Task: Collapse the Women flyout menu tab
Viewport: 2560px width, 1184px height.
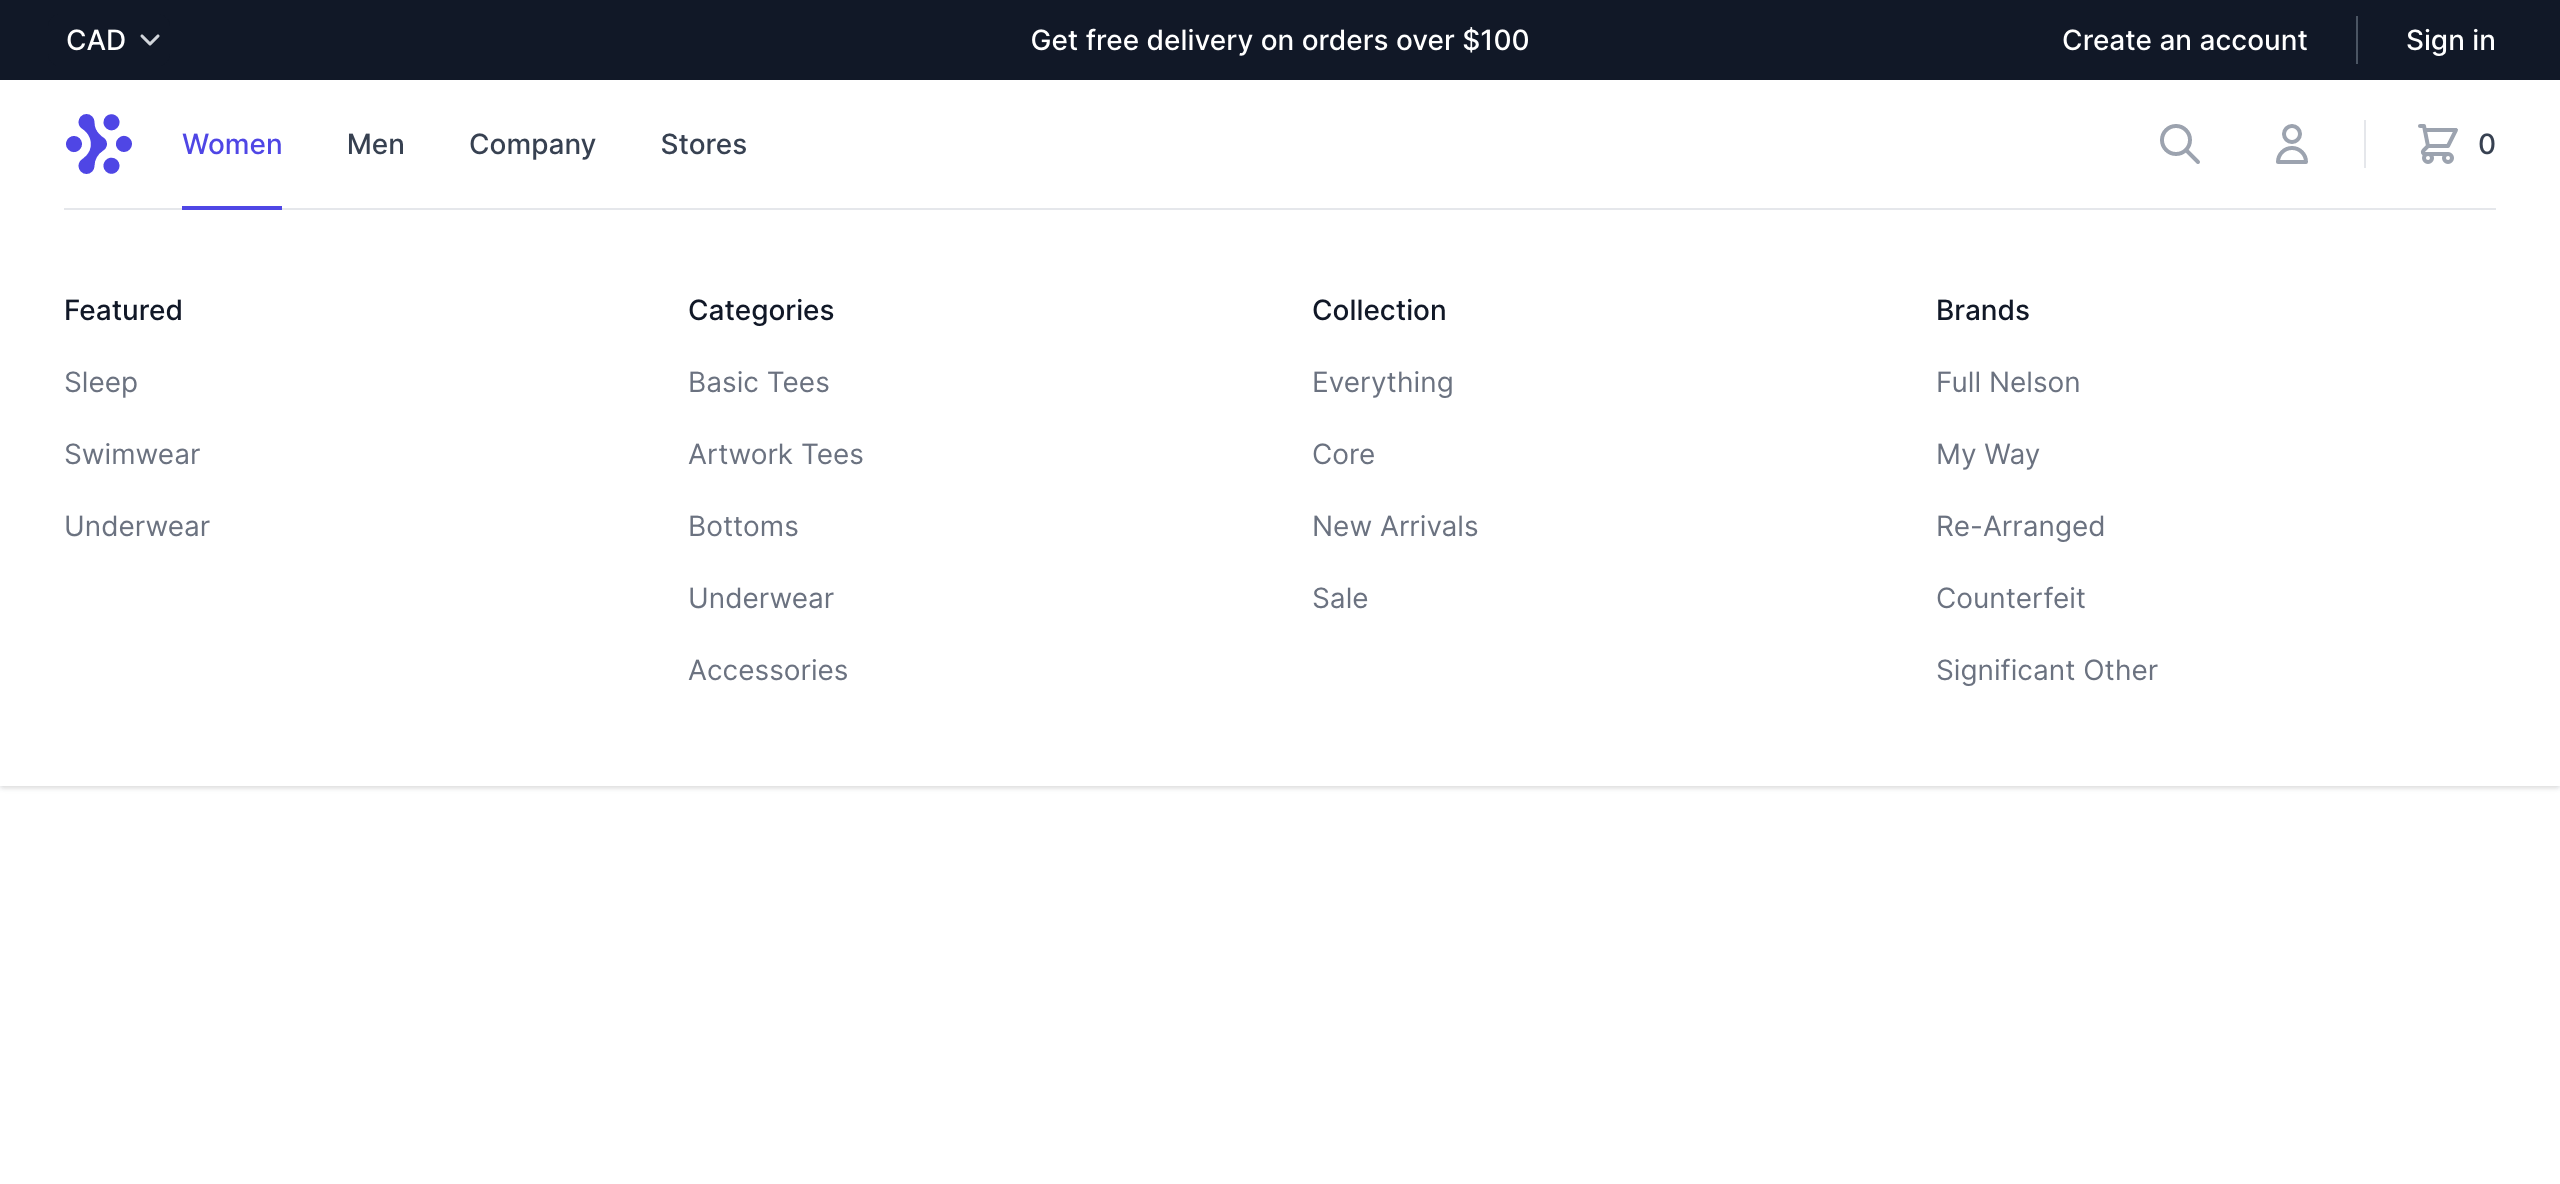Action: point(232,144)
